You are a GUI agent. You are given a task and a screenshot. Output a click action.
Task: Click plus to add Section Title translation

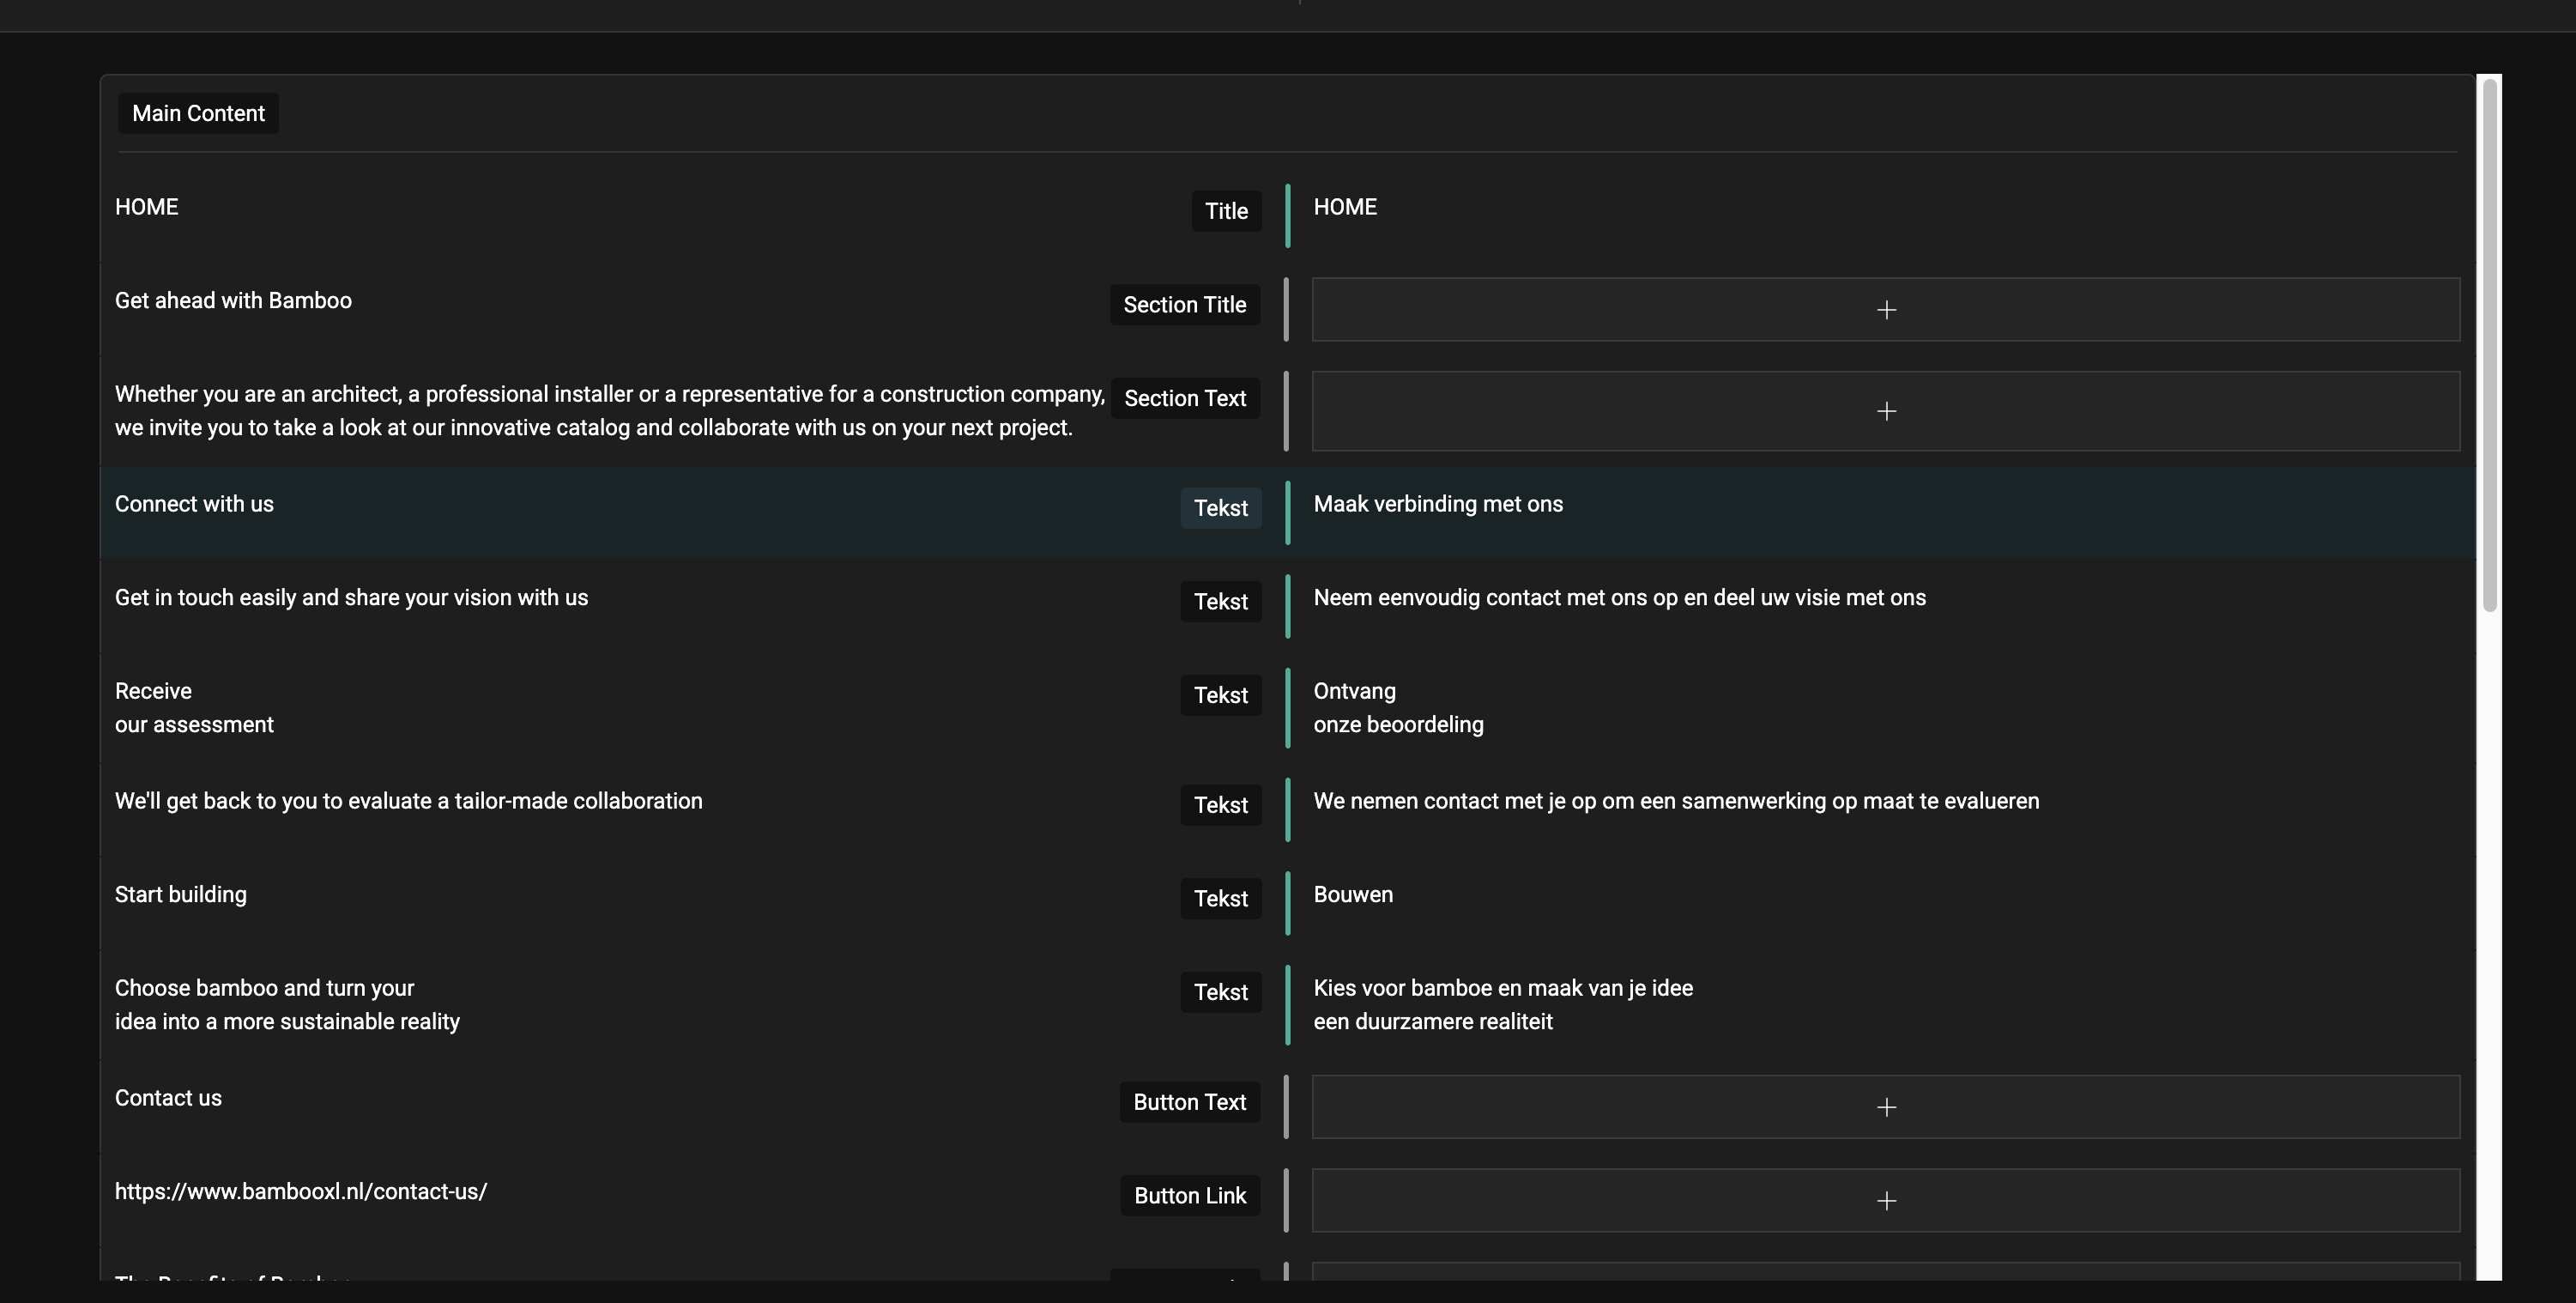coord(1885,310)
